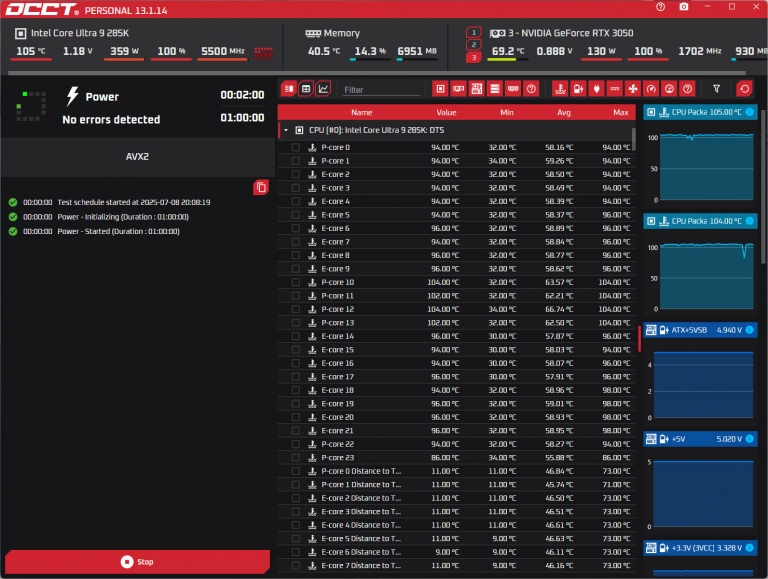Tick the P-core 1 checkbox
The height and width of the screenshot is (579, 768).
tap(296, 161)
